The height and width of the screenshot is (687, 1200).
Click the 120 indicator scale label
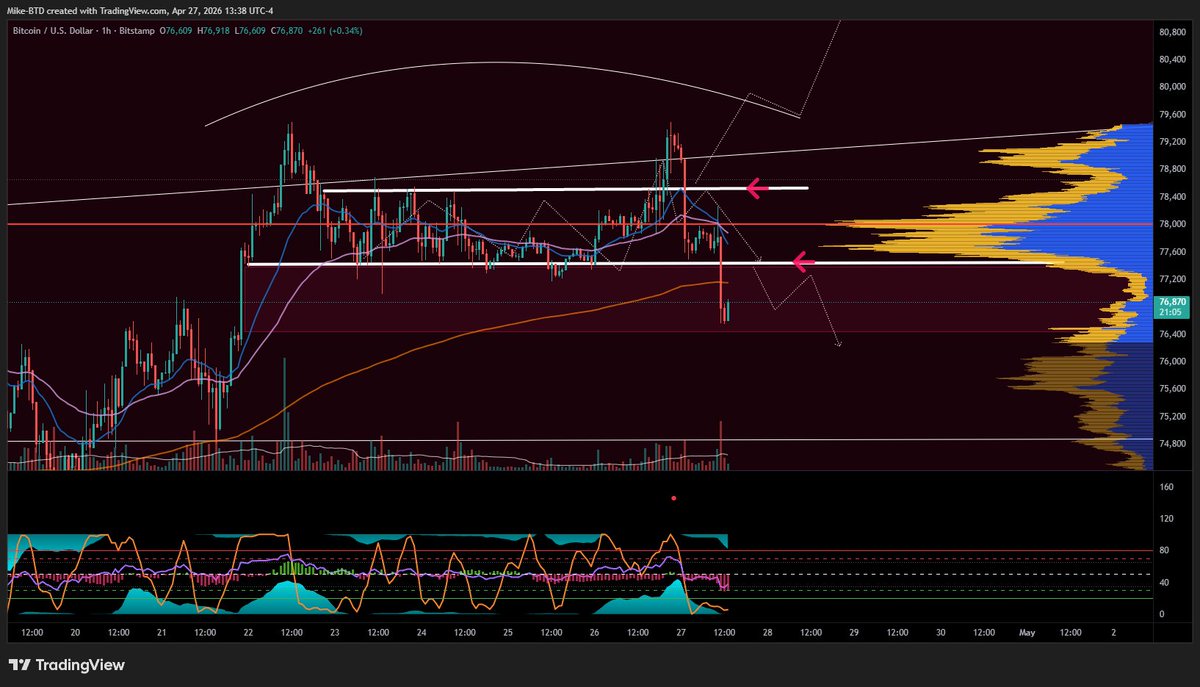point(1166,519)
